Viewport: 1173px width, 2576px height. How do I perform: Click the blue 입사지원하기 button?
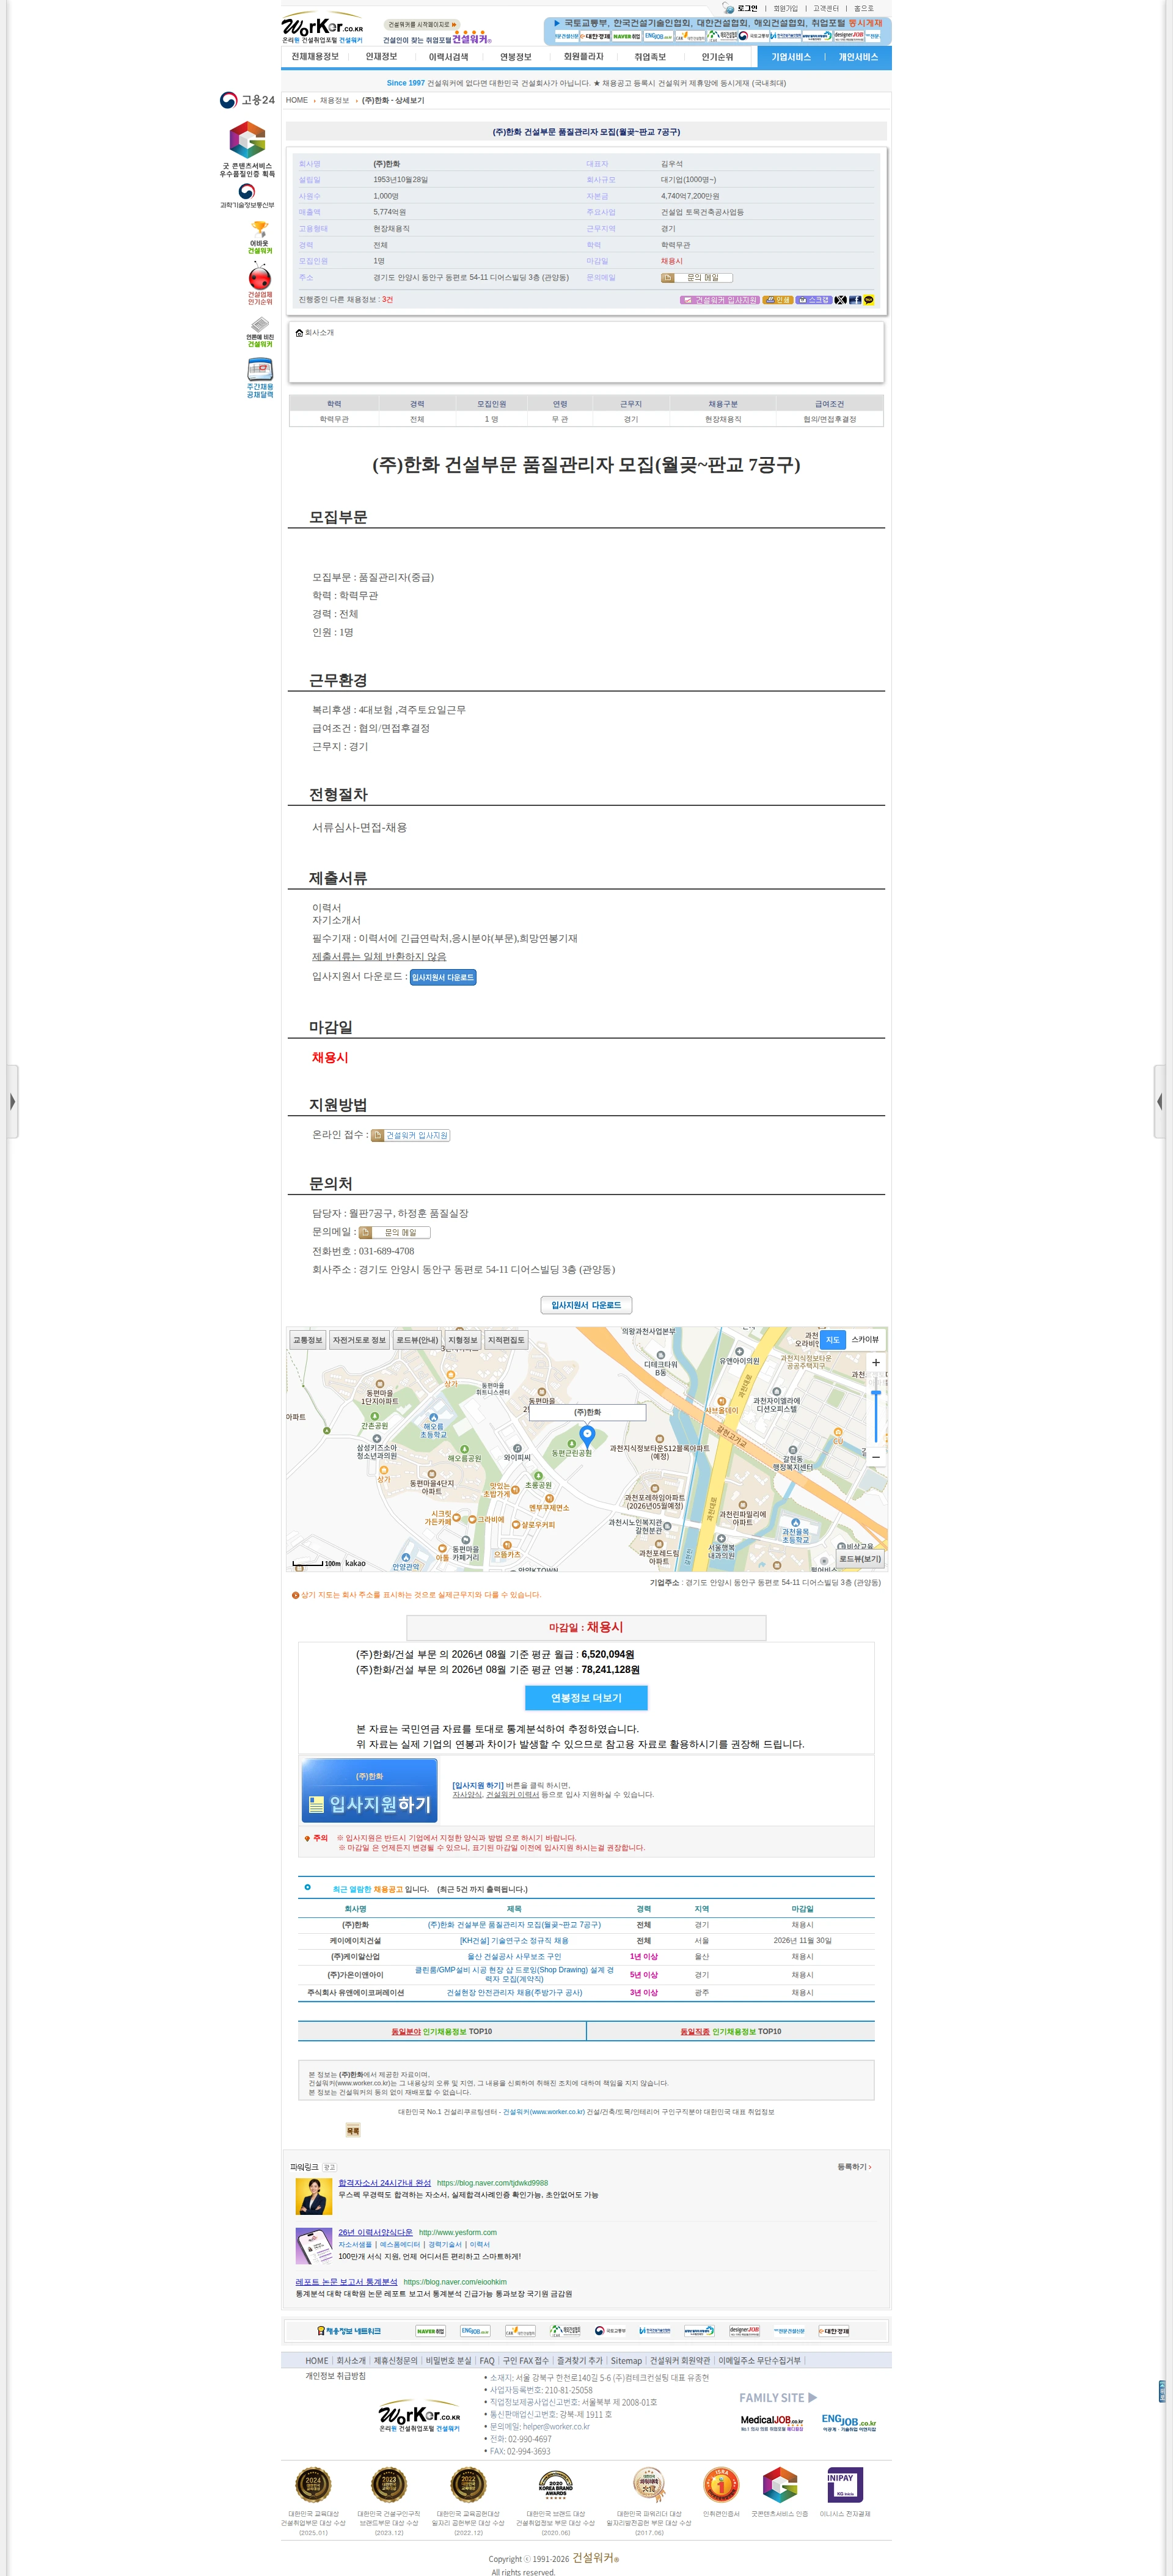tap(370, 1790)
